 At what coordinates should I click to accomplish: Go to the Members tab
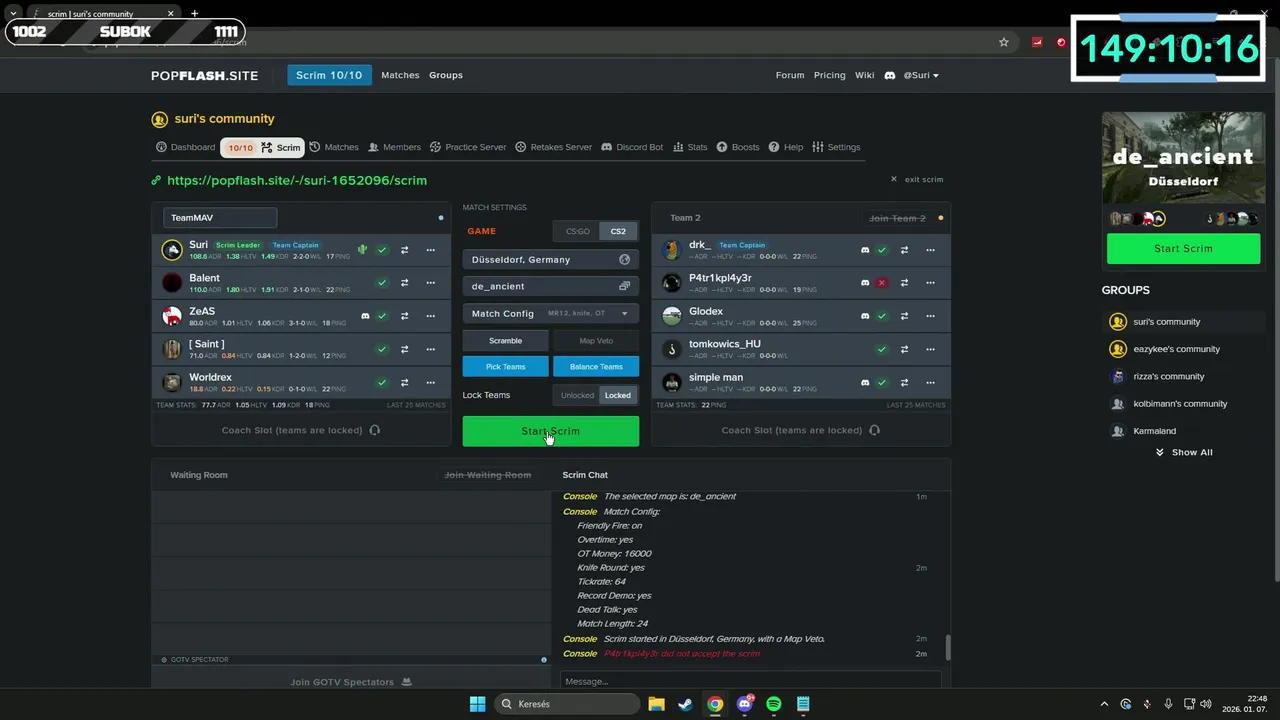[394, 147]
